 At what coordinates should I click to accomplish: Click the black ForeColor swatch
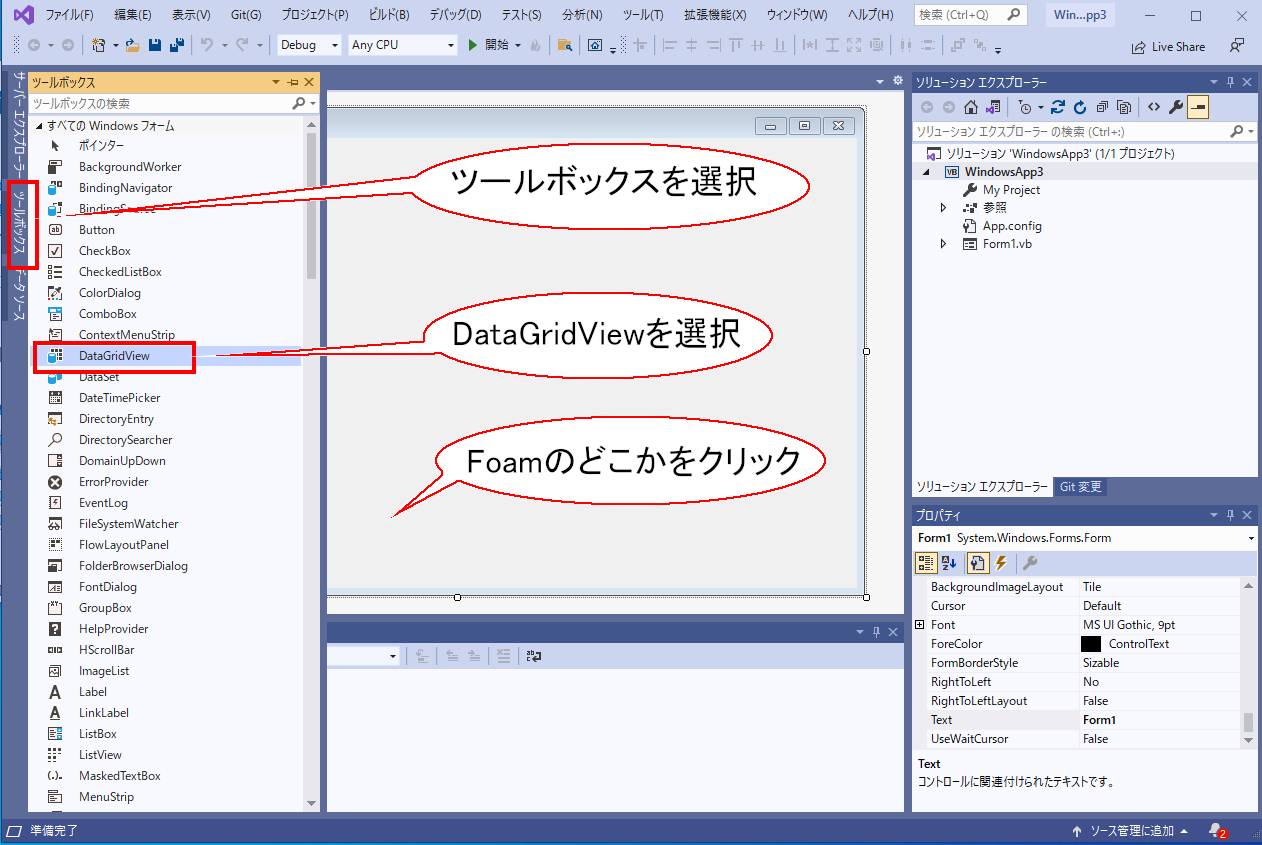pos(1091,644)
